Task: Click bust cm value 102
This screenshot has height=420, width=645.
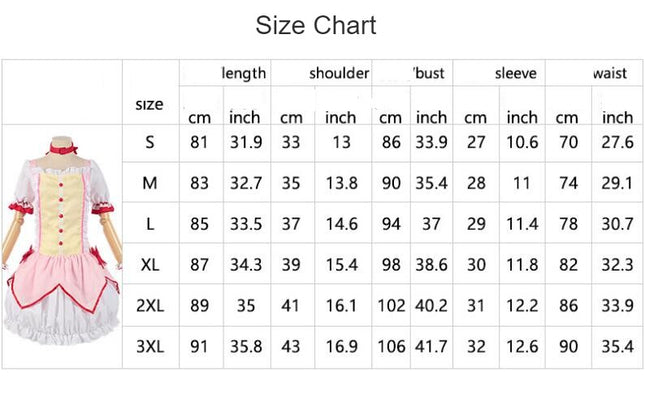Action: (391, 306)
